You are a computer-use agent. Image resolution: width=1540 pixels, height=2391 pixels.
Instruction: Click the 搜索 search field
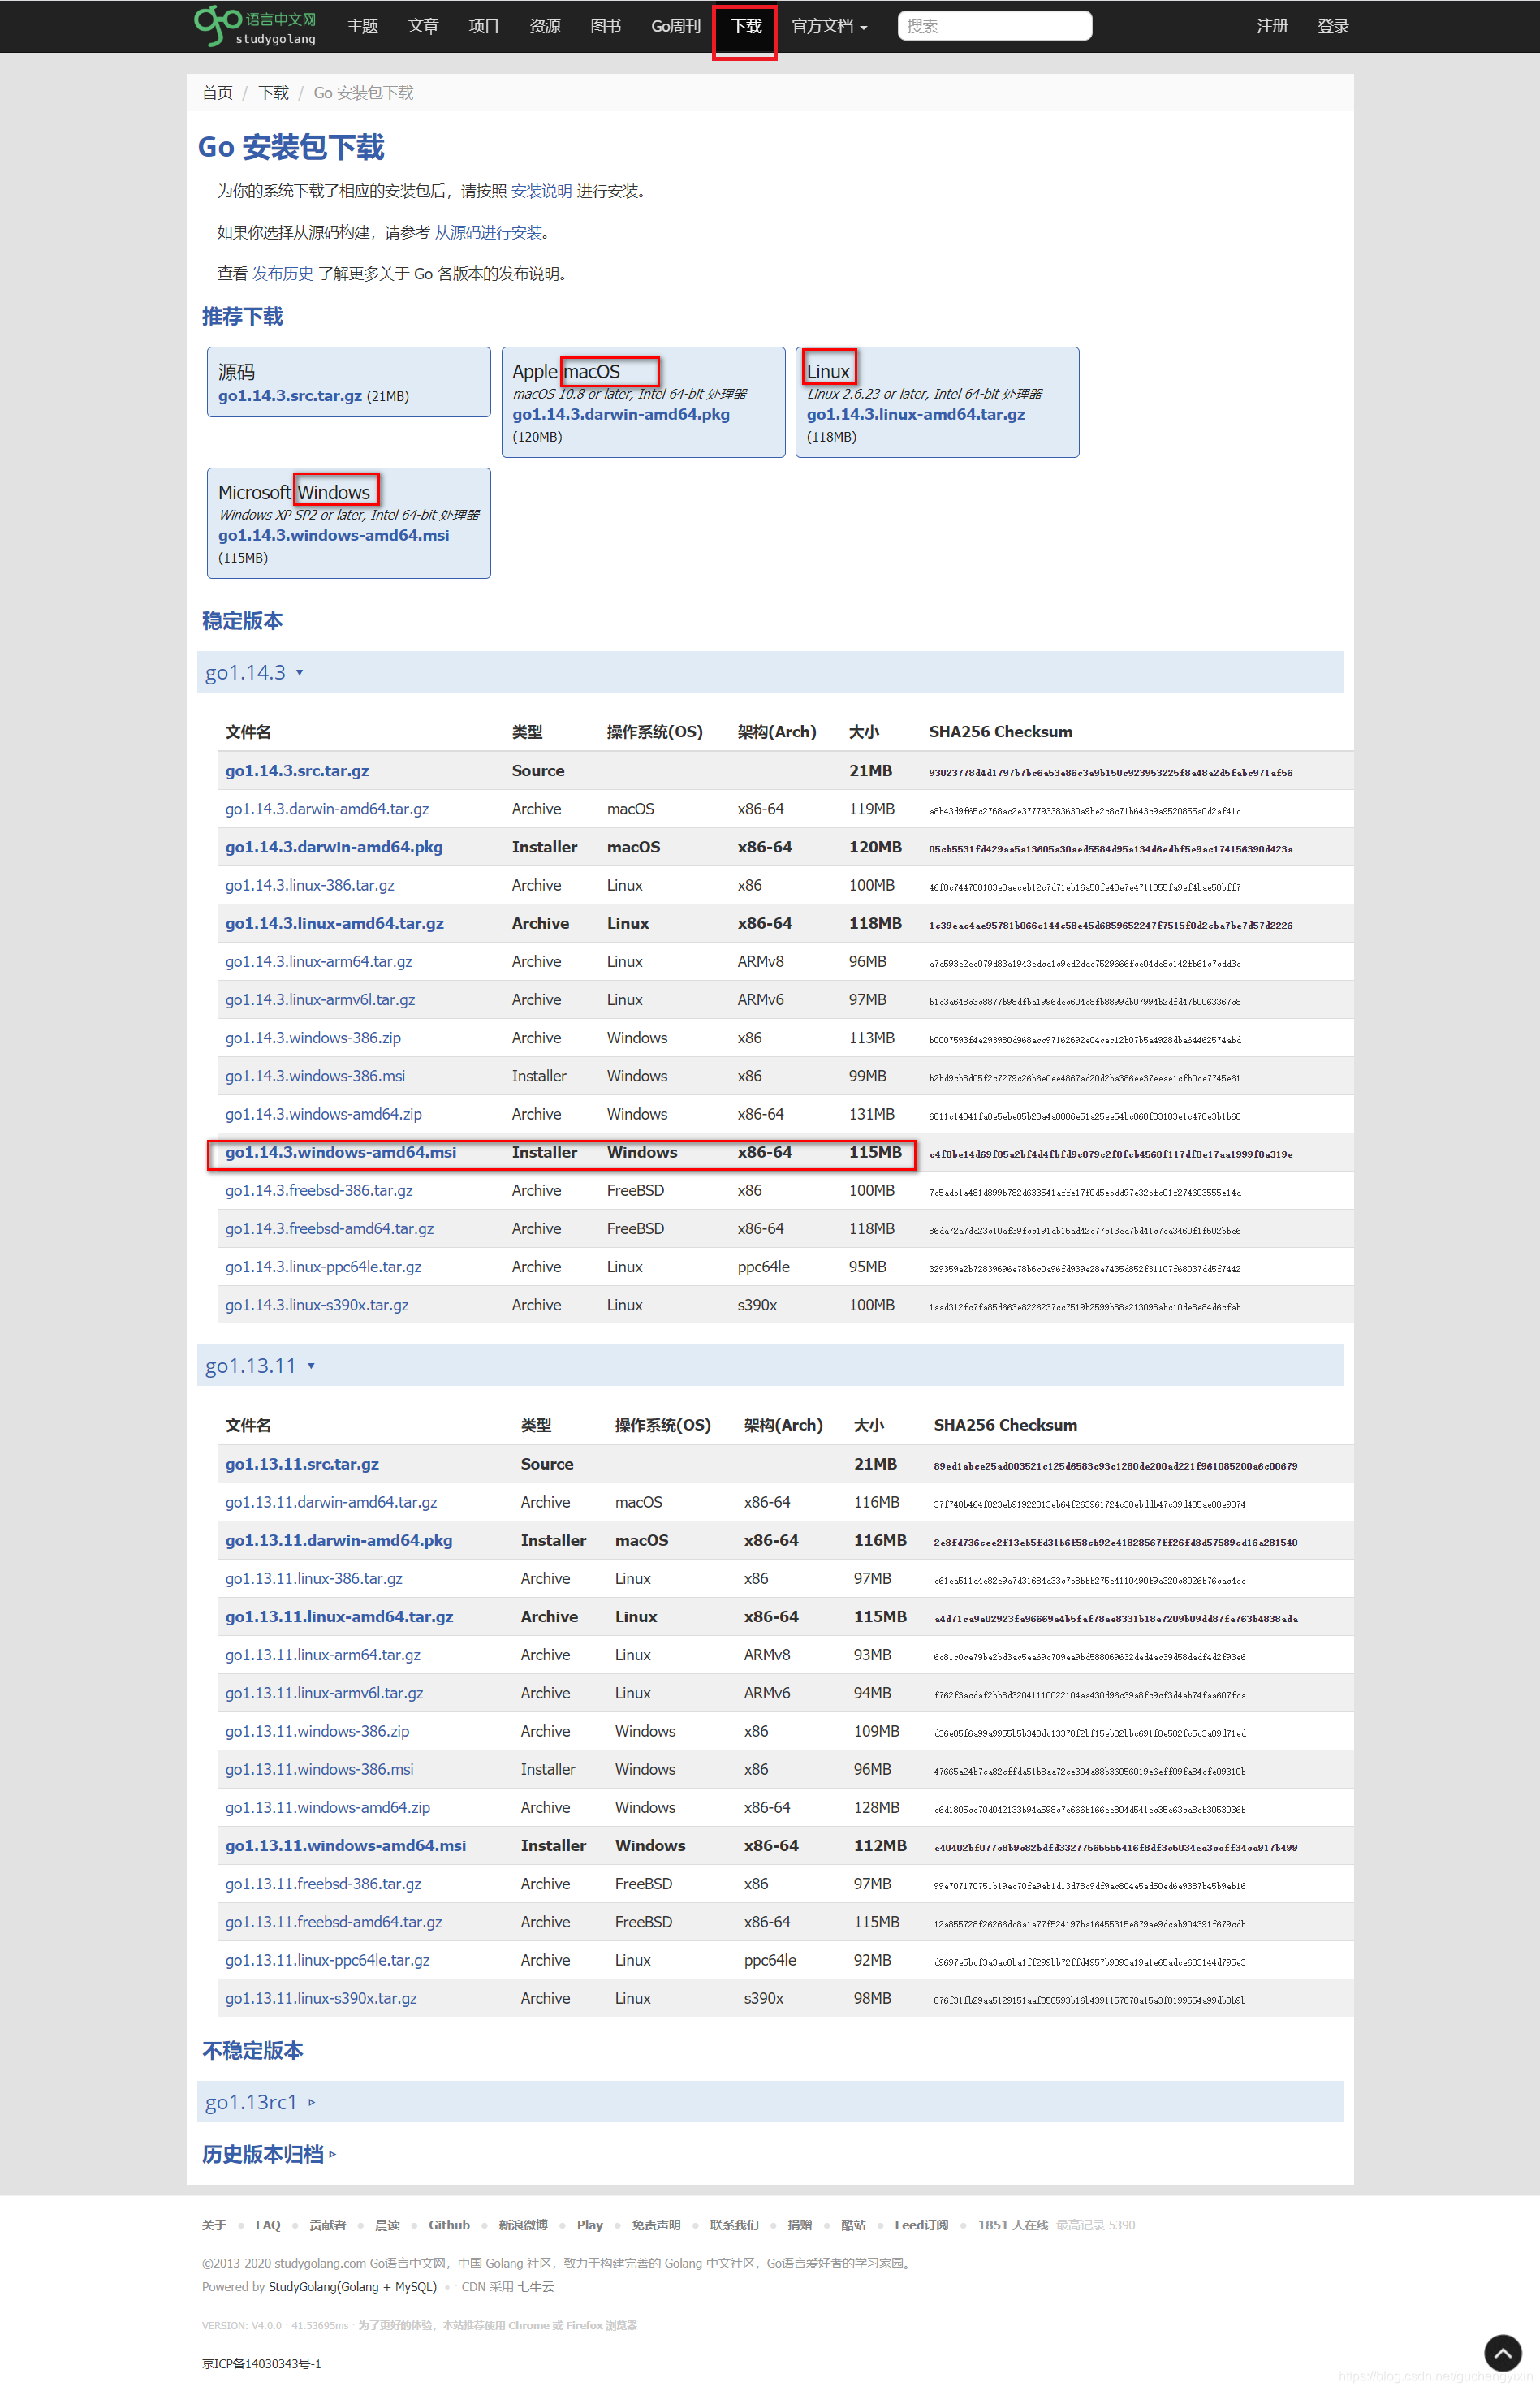tap(994, 26)
